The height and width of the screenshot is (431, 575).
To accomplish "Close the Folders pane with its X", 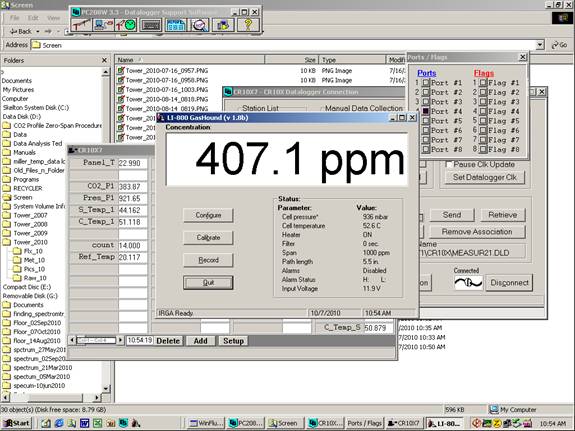I will [104, 60].
